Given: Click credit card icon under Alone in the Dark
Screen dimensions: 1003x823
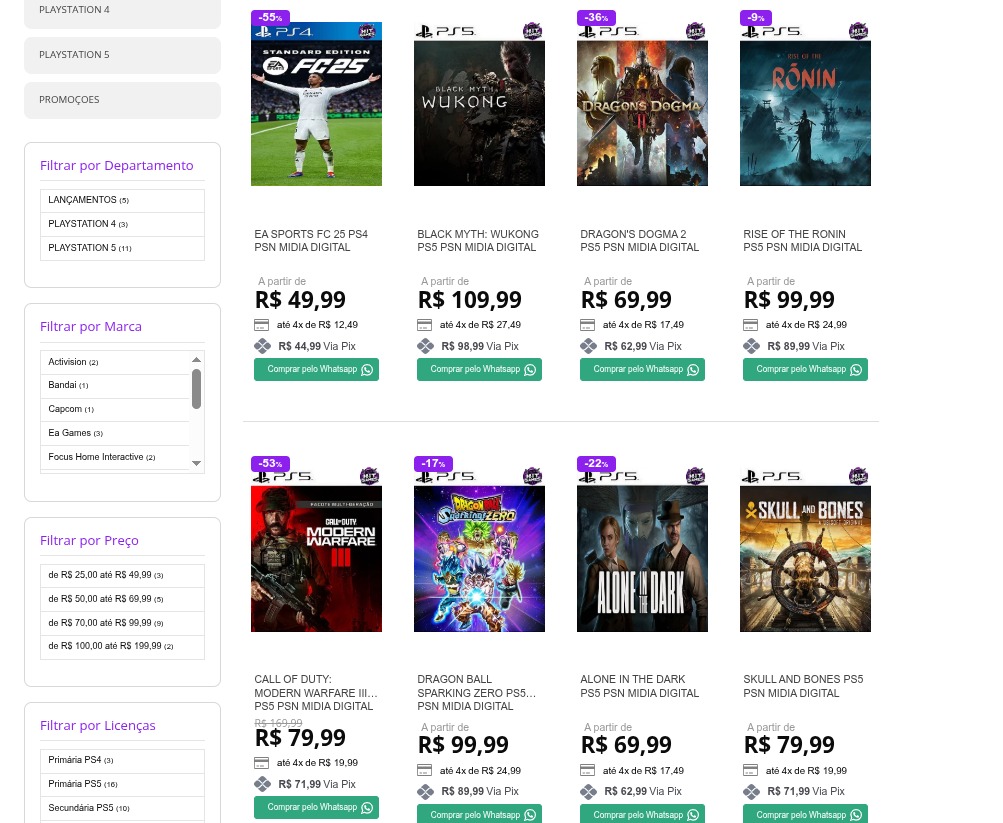Looking at the screenshot, I should [x=587, y=771].
